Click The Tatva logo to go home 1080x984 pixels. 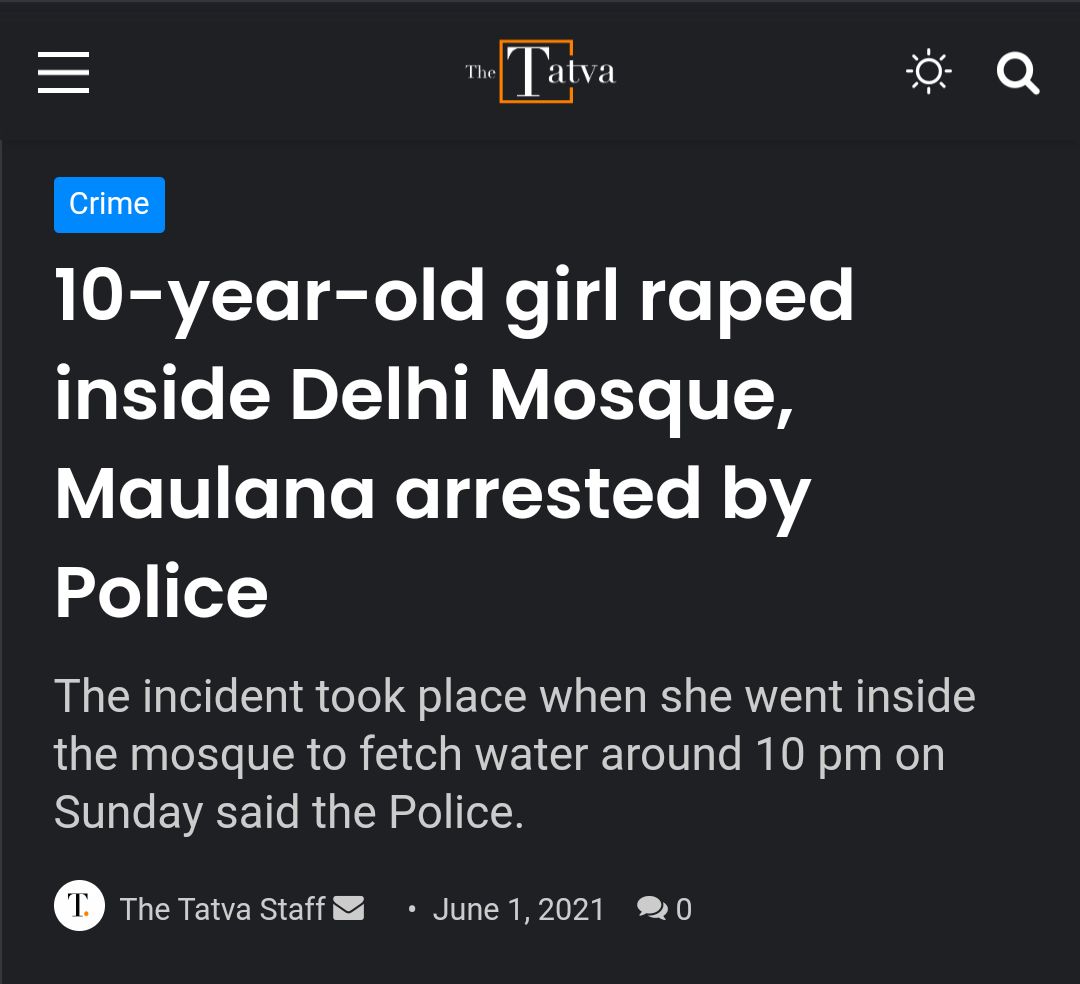pyautogui.click(x=539, y=70)
